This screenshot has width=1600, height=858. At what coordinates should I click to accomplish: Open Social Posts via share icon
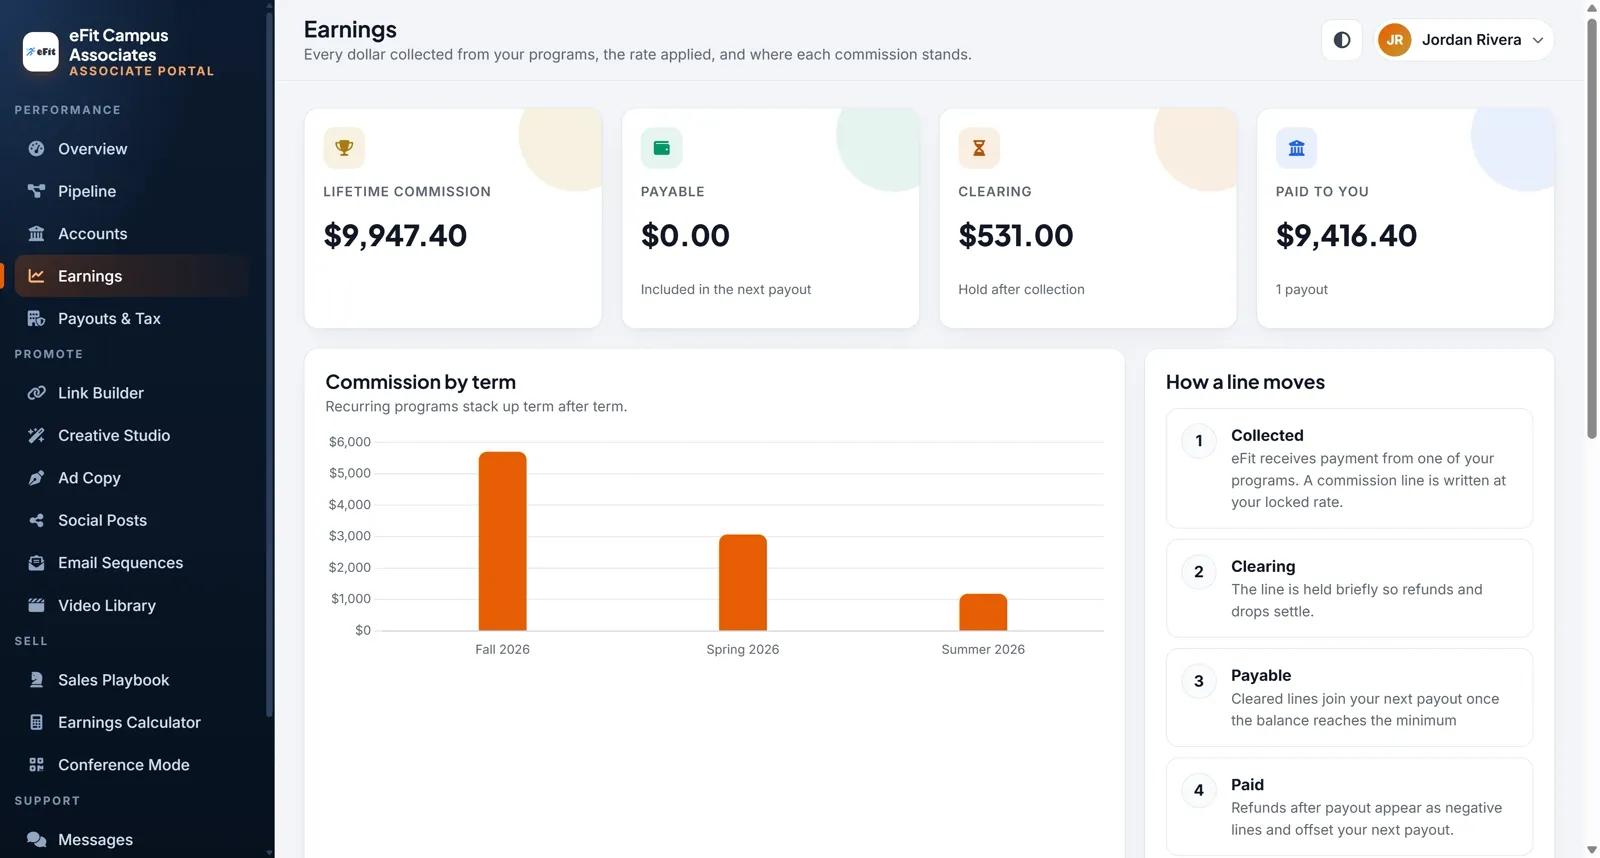coord(36,521)
